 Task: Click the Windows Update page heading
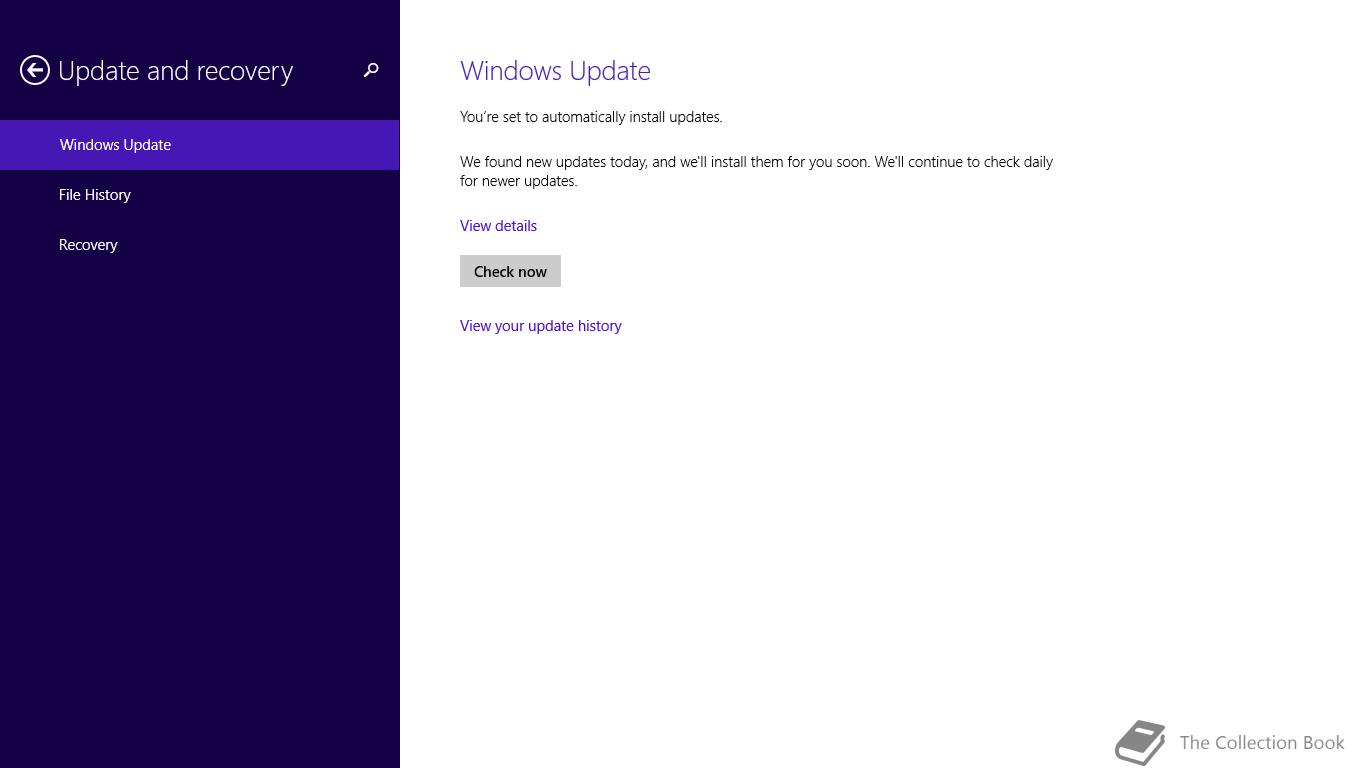click(x=555, y=71)
